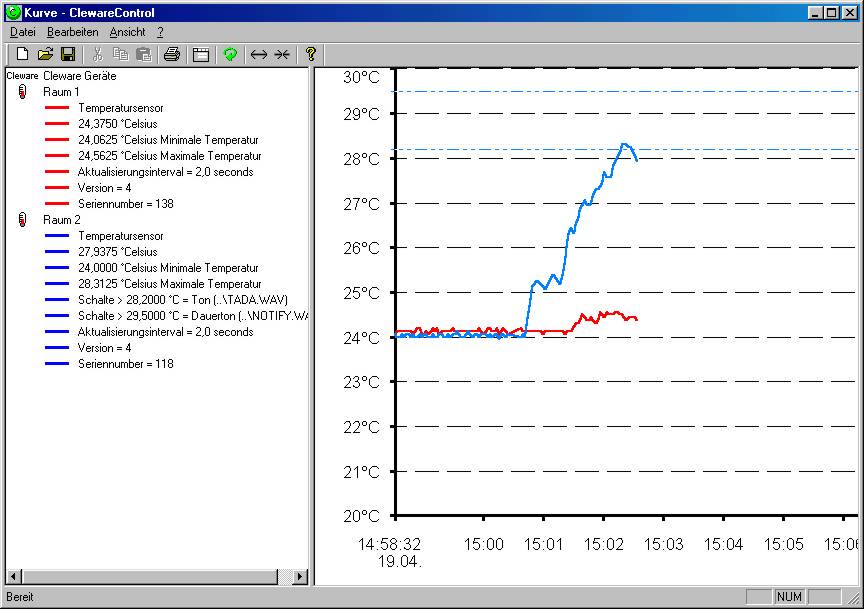The width and height of the screenshot is (864, 609).
Task: Select Cleware Geräte root tree node
Action: pos(80,76)
